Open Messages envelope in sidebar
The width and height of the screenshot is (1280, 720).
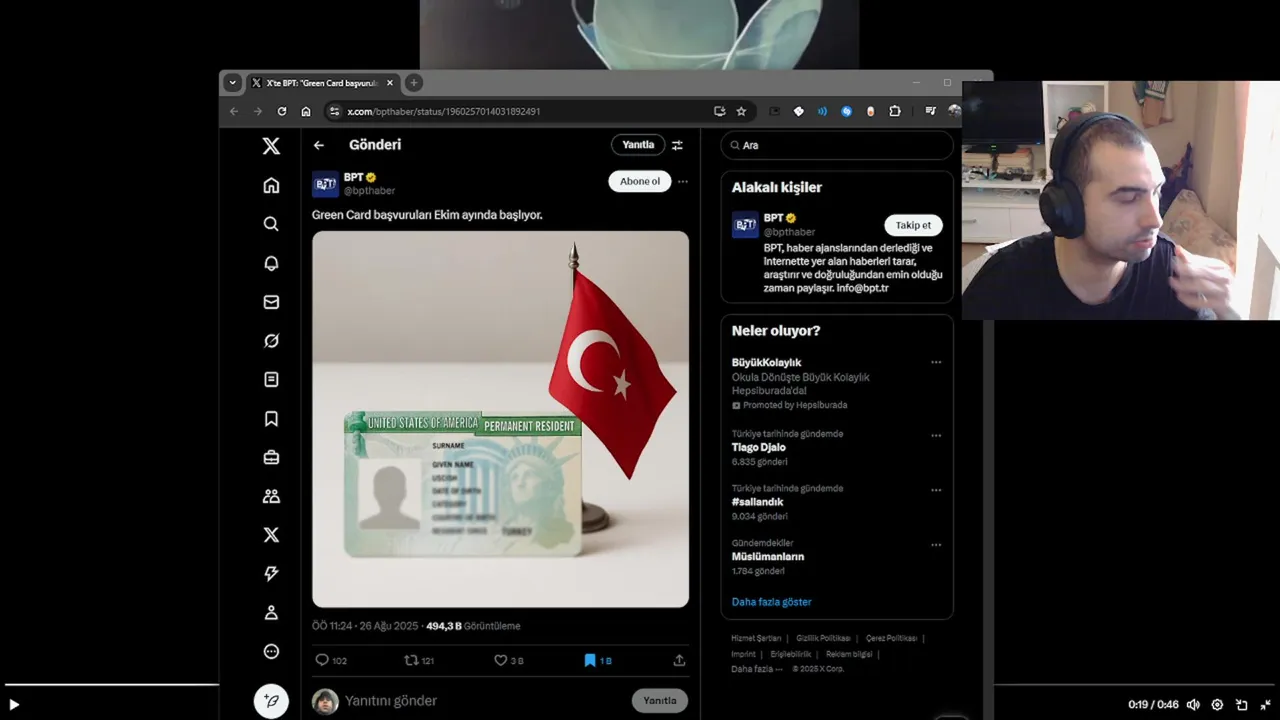click(271, 302)
